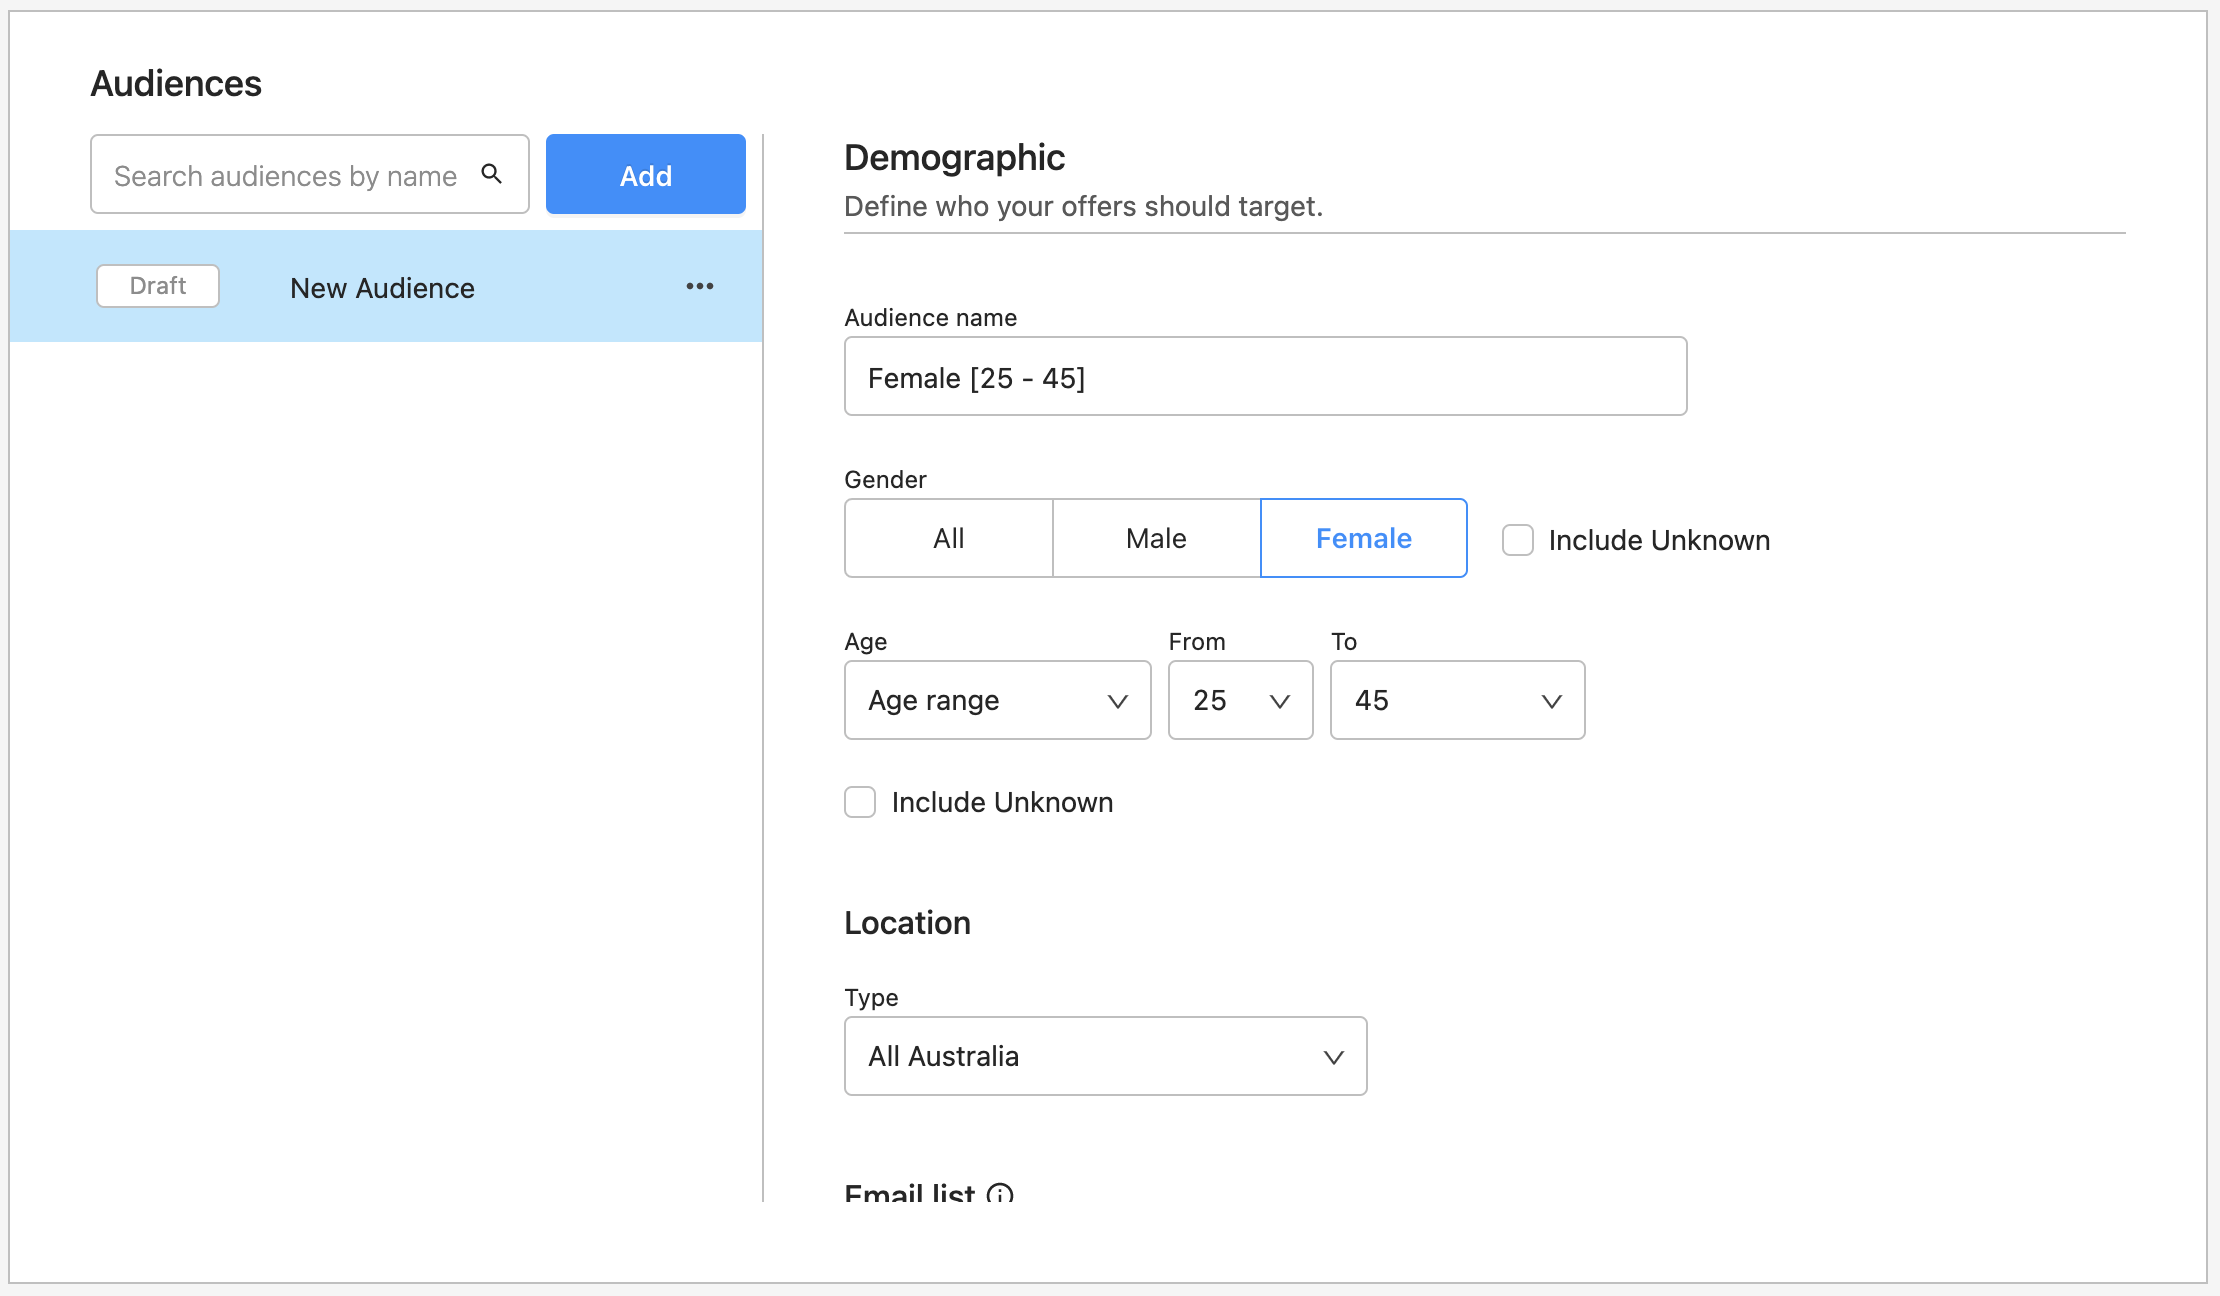Focus the Search audiences by name field
Image resolution: width=2220 pixels, height=1296 pixels.
coord(310,174)
